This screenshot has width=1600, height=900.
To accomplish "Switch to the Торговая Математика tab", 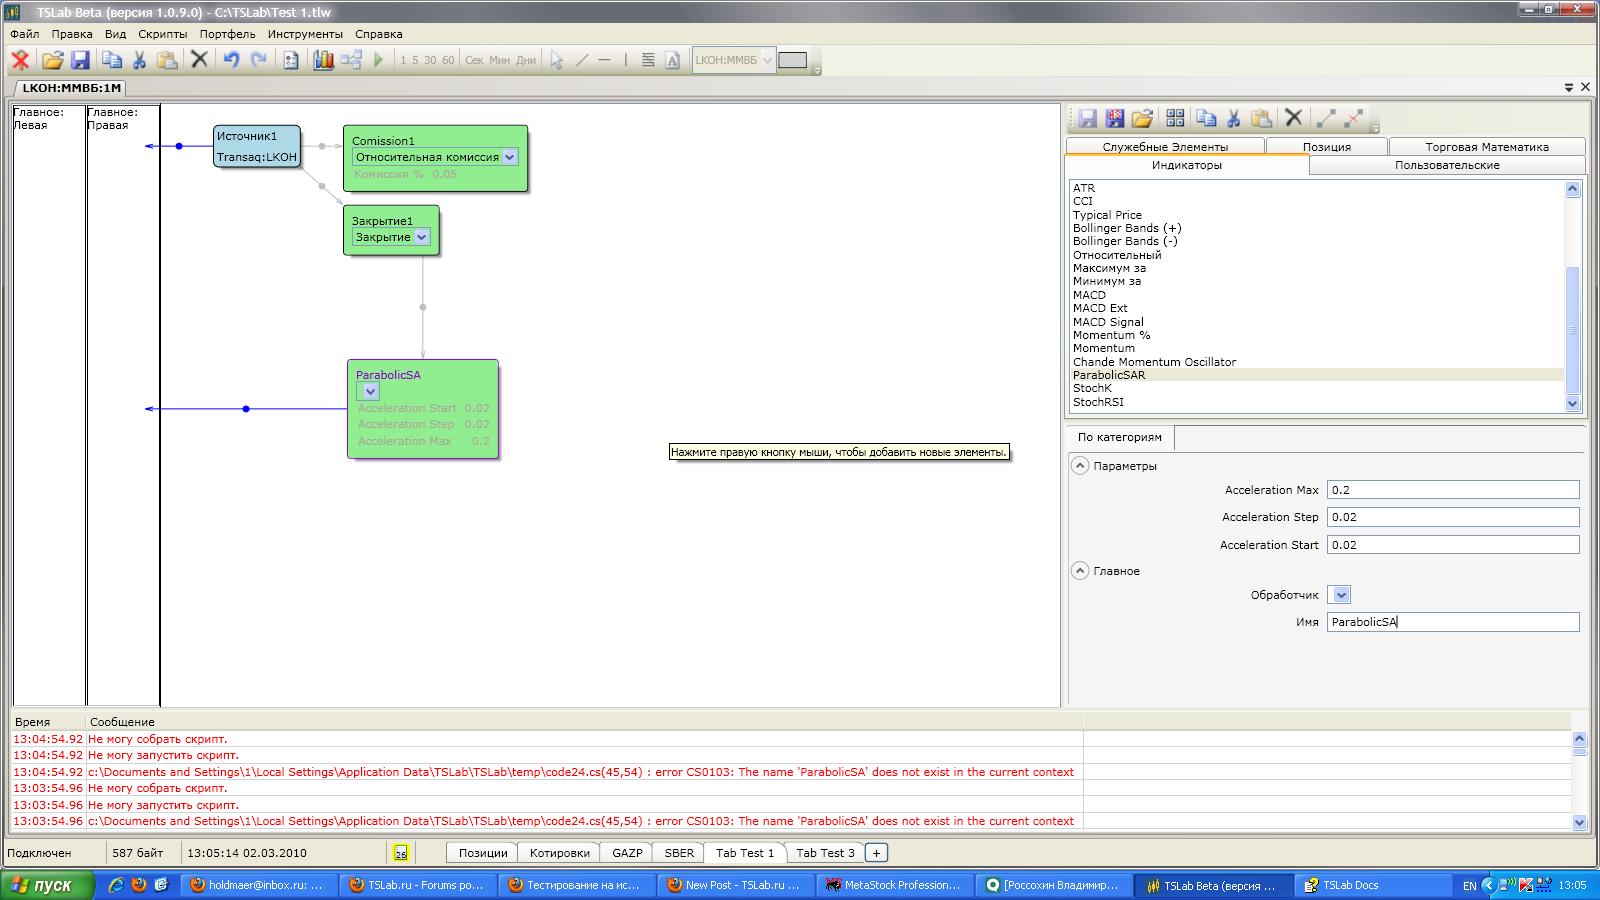I will point(1486,147).
